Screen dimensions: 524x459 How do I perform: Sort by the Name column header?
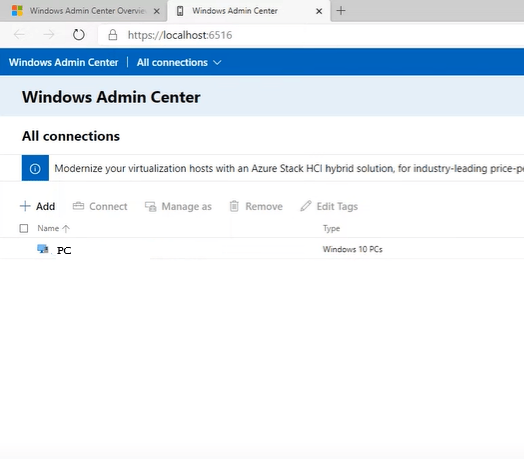point(53,229)
